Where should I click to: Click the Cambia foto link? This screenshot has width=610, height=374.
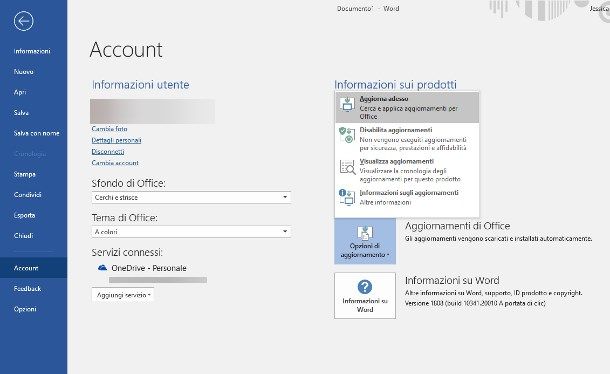click(x=109, y=129)
